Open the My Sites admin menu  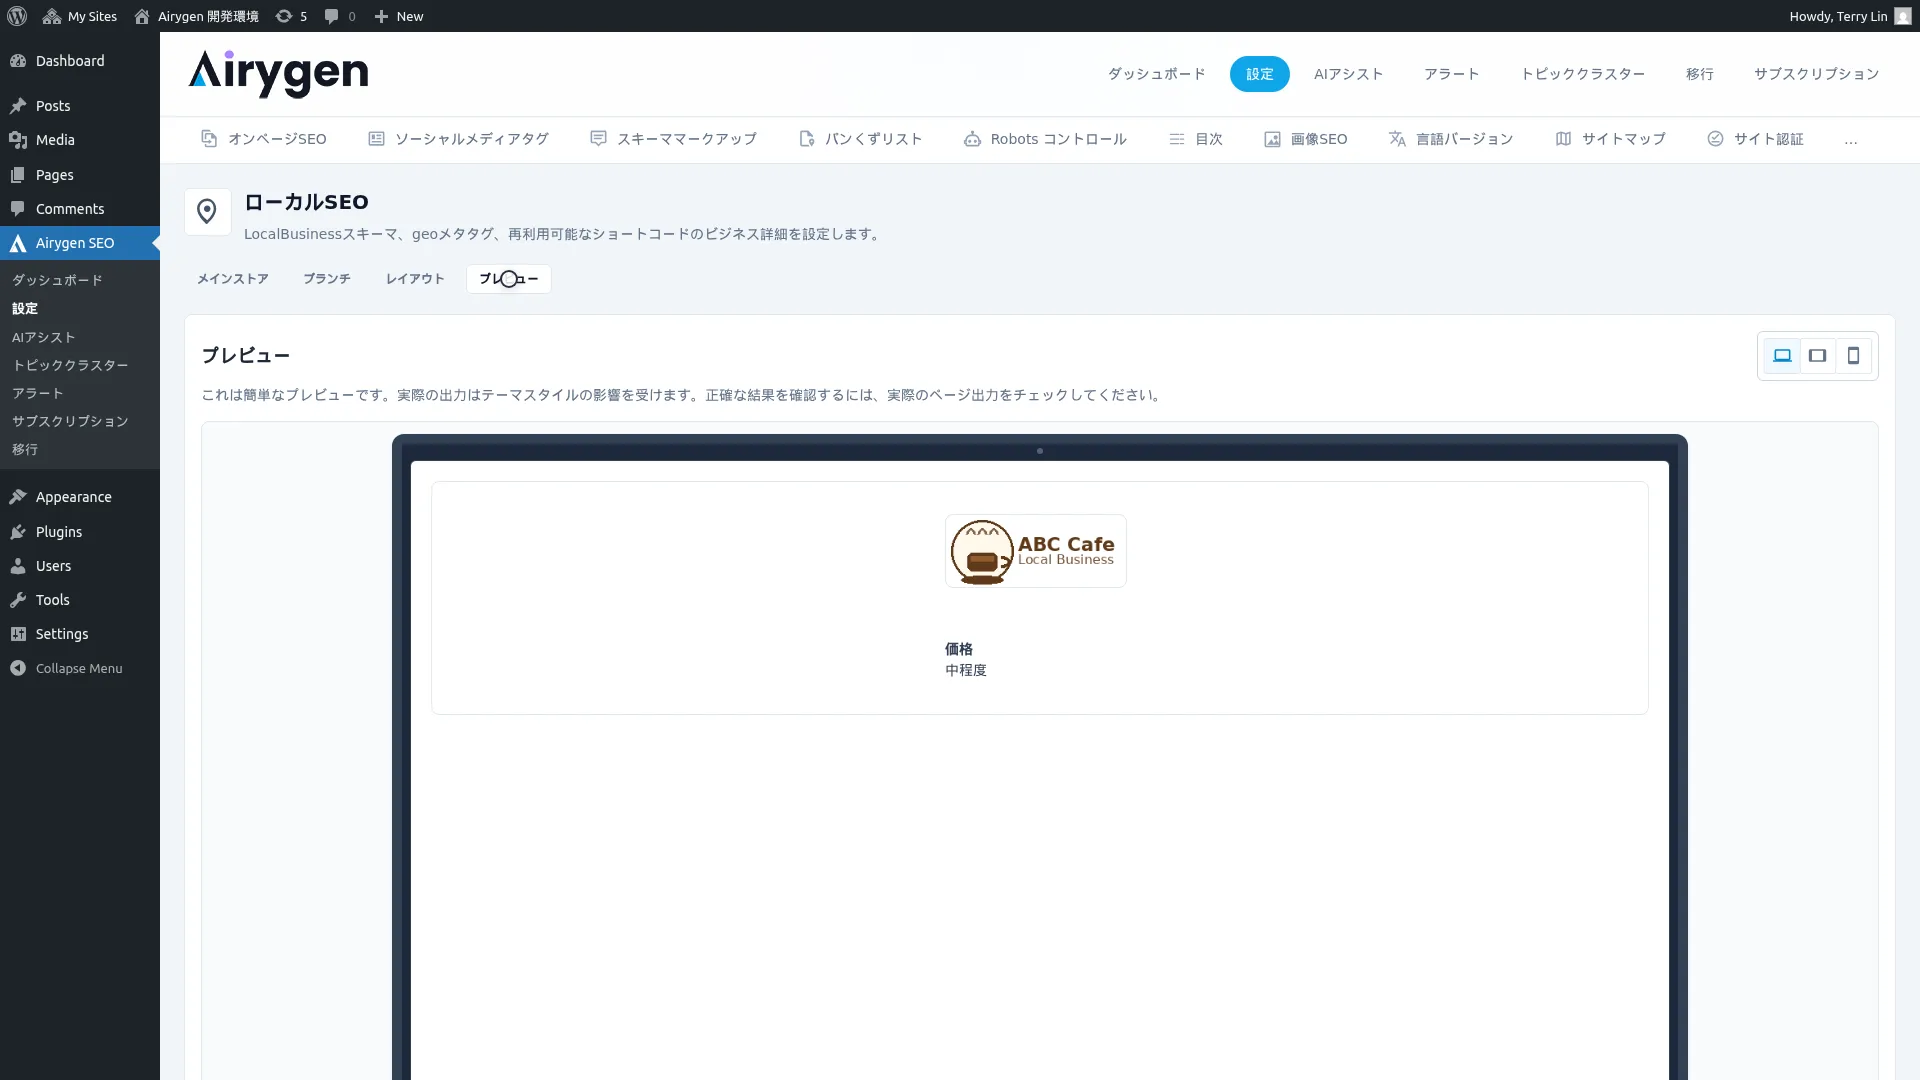pos(80,16)
